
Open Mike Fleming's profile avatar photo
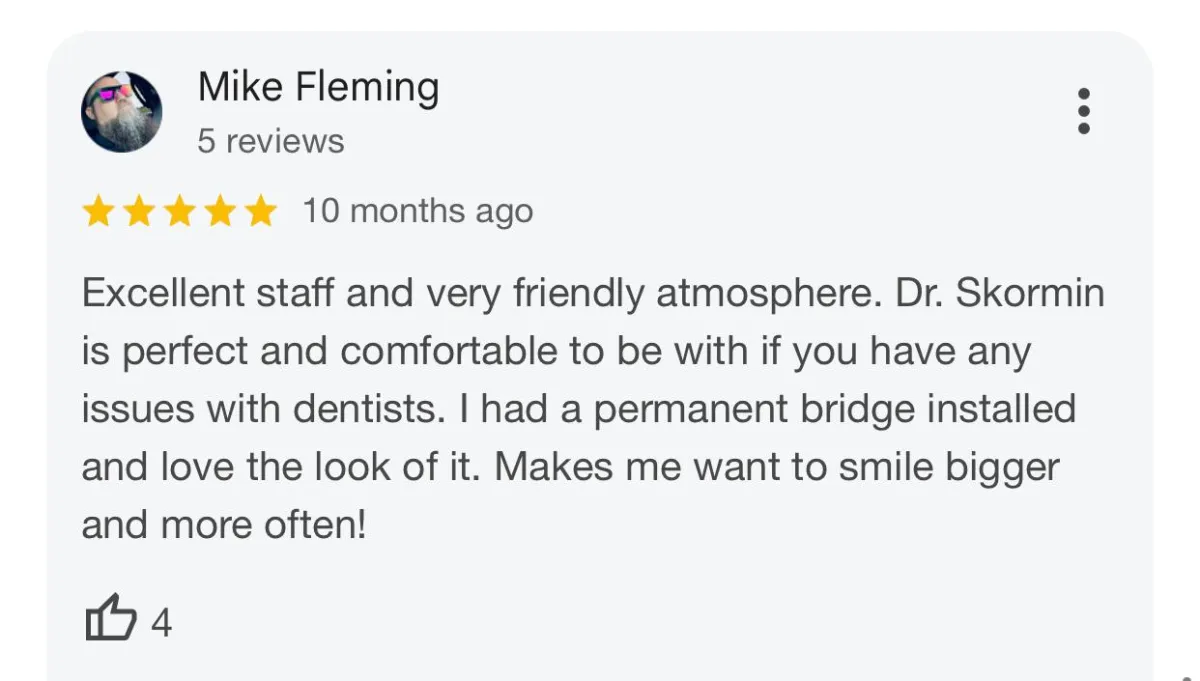[121, 111]
